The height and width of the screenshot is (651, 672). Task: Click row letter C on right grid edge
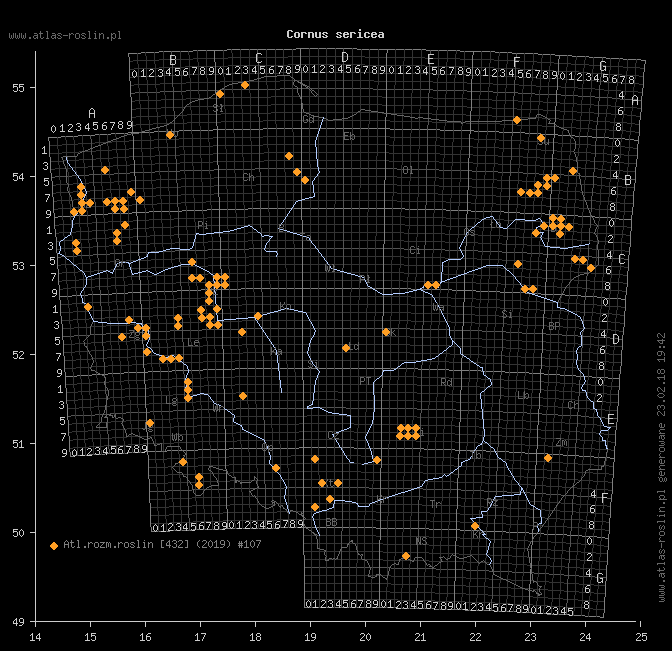pyautogui.click(x=622, y=260)
